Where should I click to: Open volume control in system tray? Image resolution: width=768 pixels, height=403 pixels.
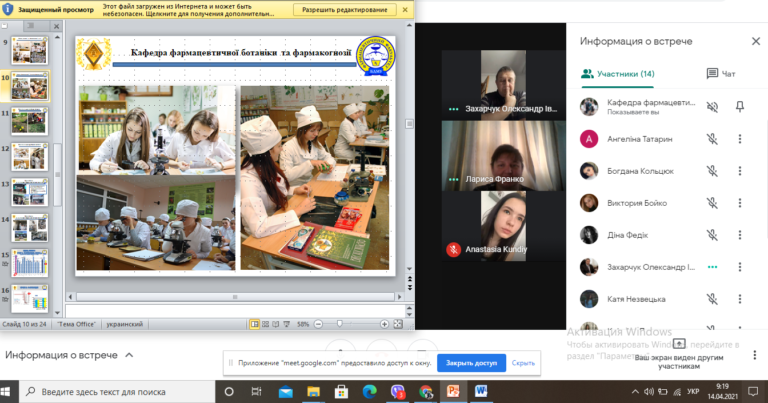pos(648,392)
